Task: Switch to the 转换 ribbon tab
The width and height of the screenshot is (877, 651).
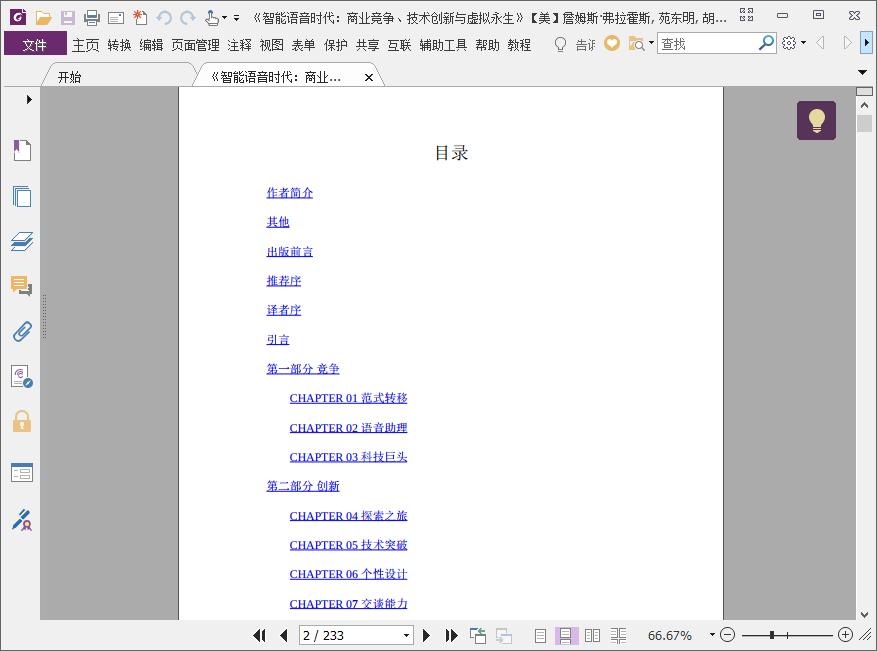Action: [119, 45]
